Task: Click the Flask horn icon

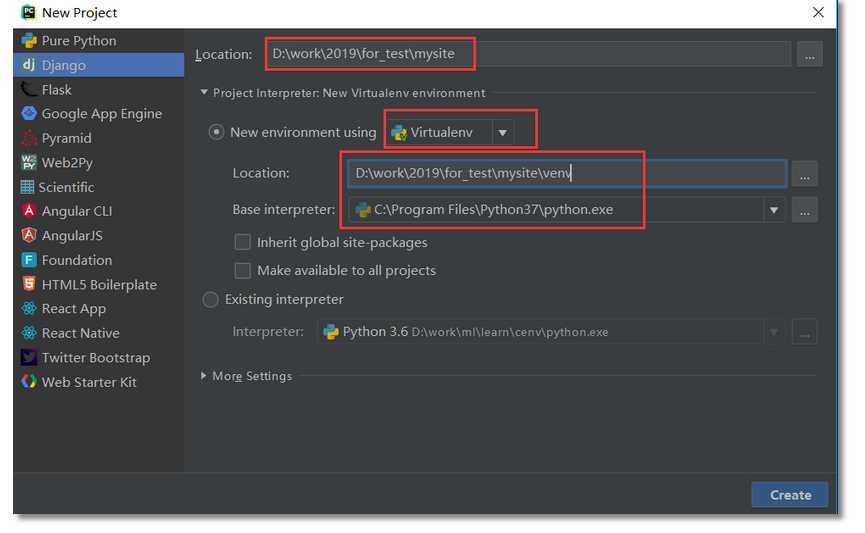Action: (29, 89)
